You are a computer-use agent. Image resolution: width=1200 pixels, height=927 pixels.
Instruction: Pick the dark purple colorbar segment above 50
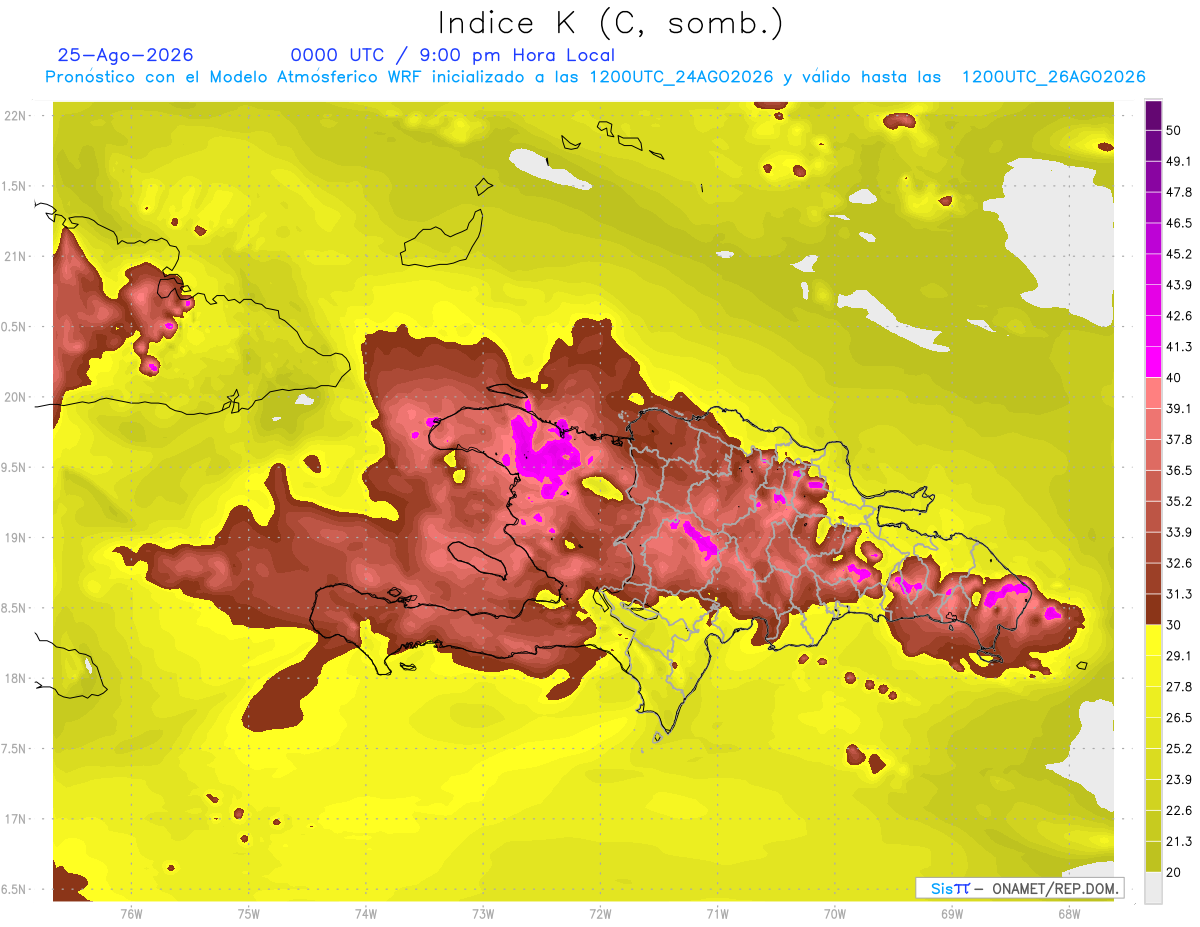[x=1153, y=115]
